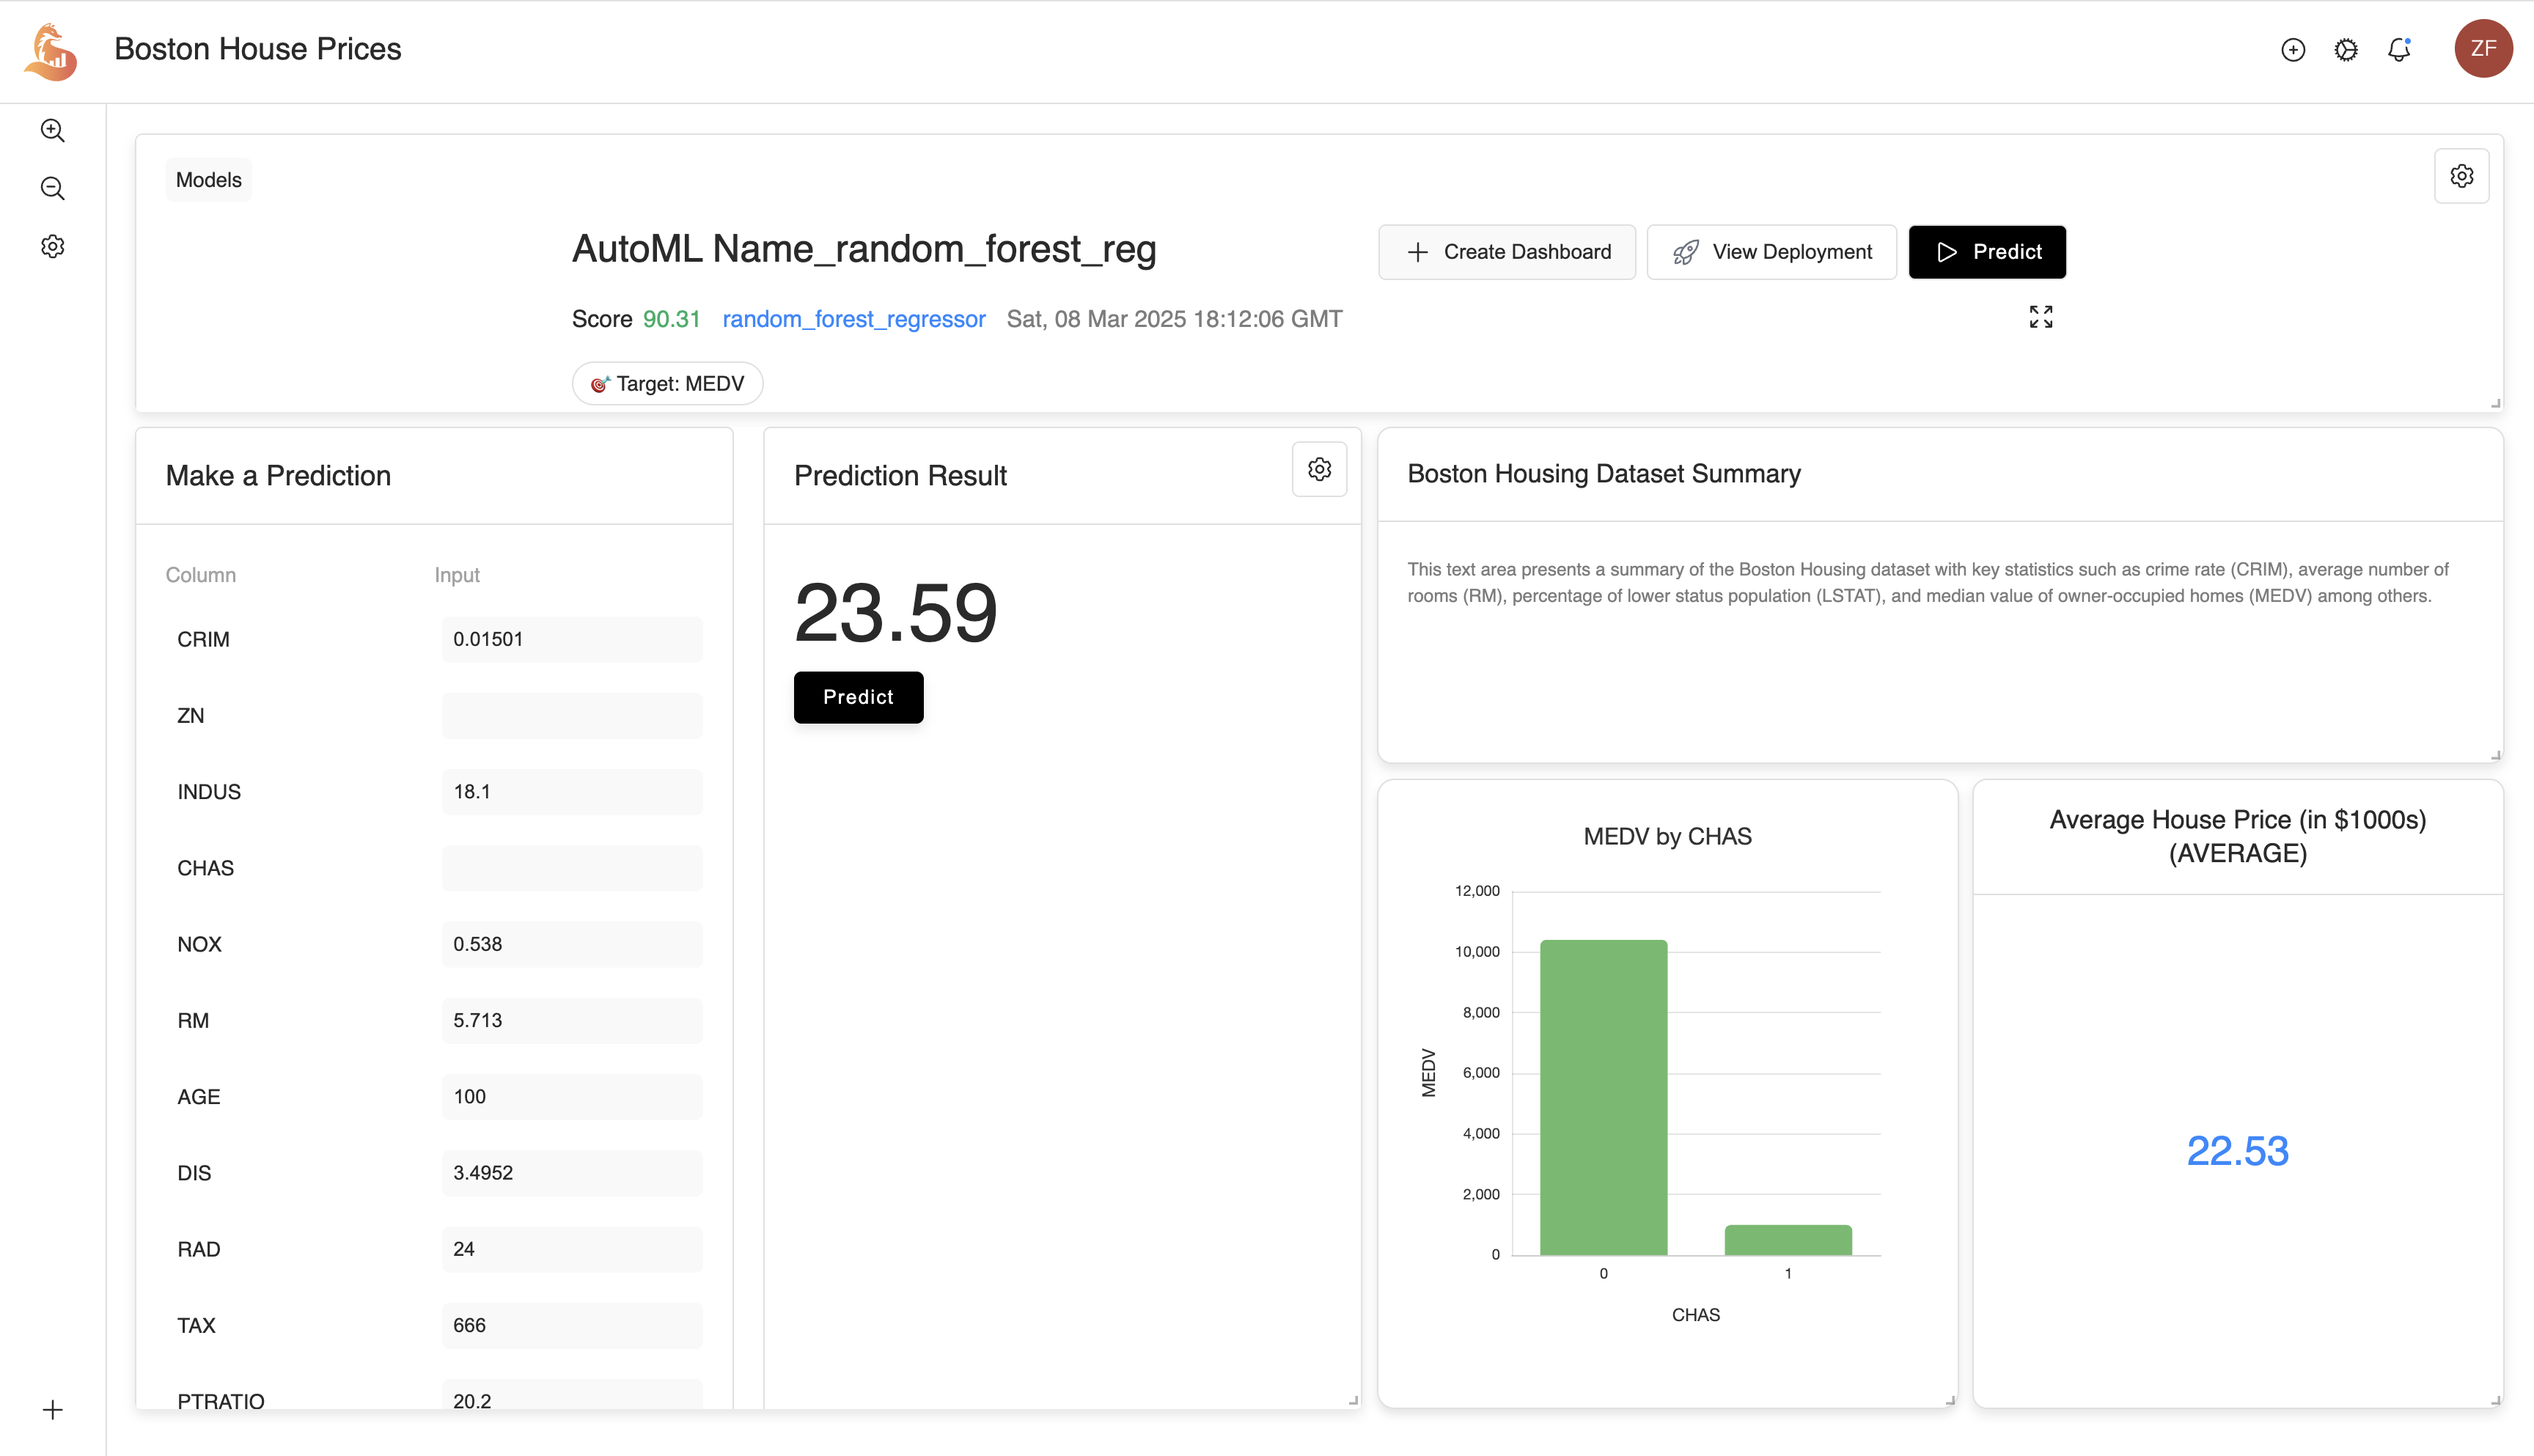Click the dataset summary description paragraph
Viewport: 2534px width, 1456px height.
[x=1928, y=582]
